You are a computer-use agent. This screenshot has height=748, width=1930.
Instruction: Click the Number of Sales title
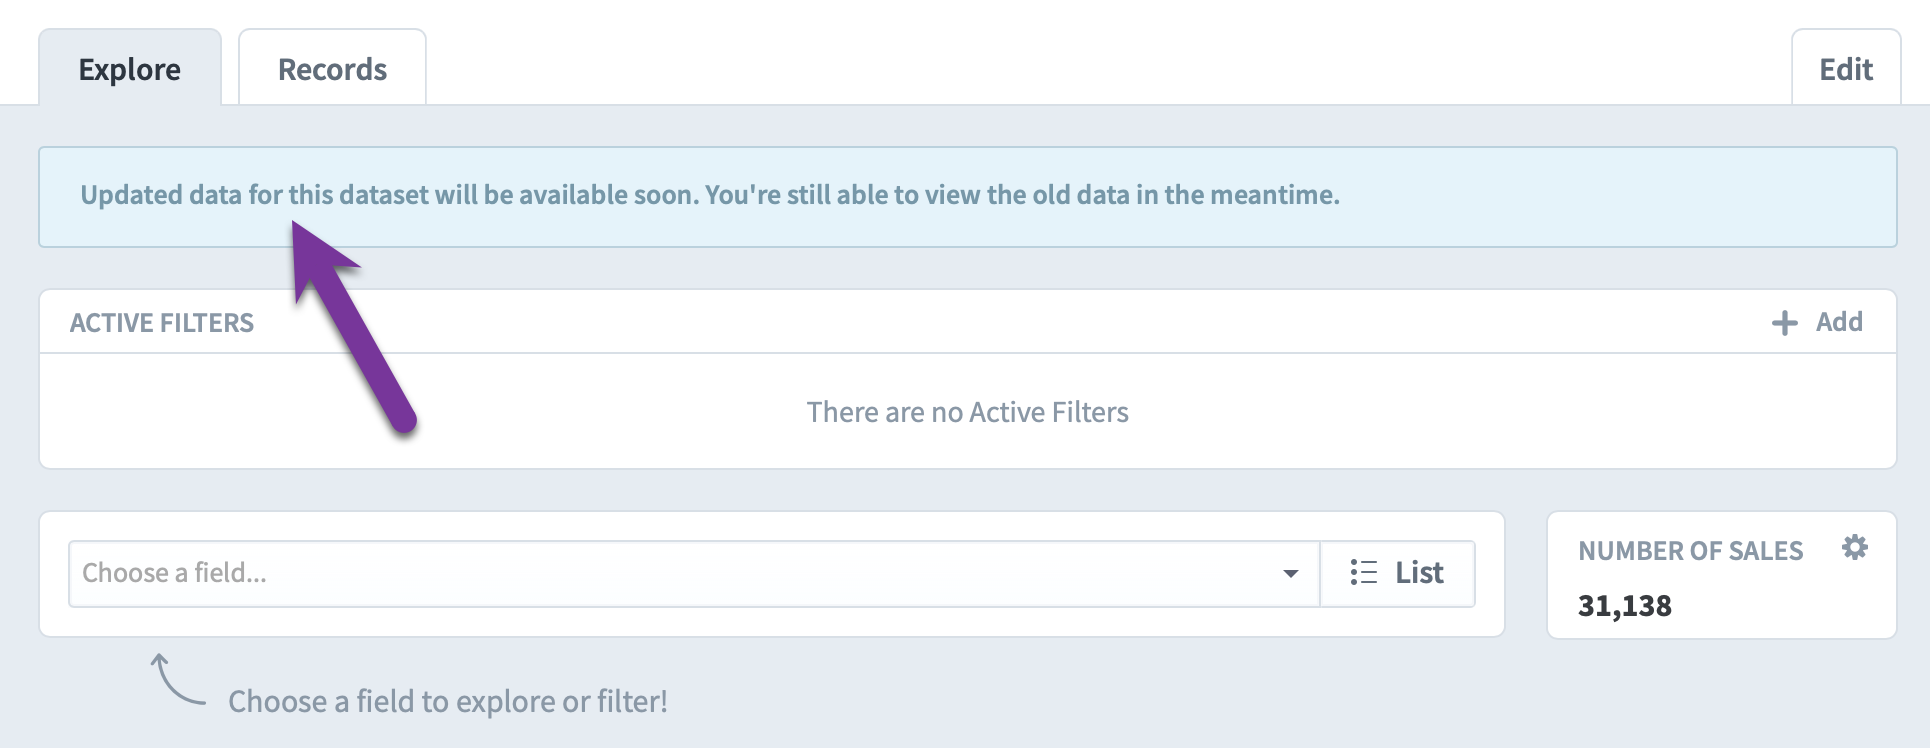[1691, 551]
